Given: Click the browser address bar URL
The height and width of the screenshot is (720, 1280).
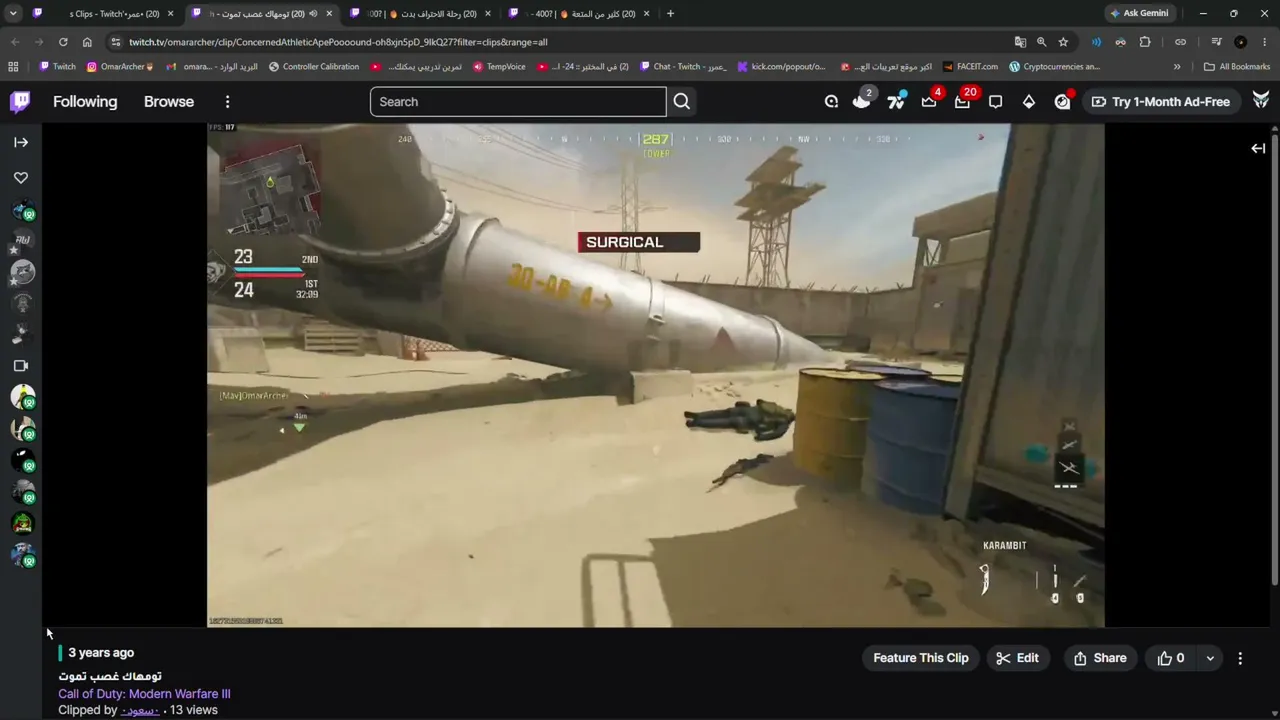Looking at the screenshot, I should tap(338, 42).
